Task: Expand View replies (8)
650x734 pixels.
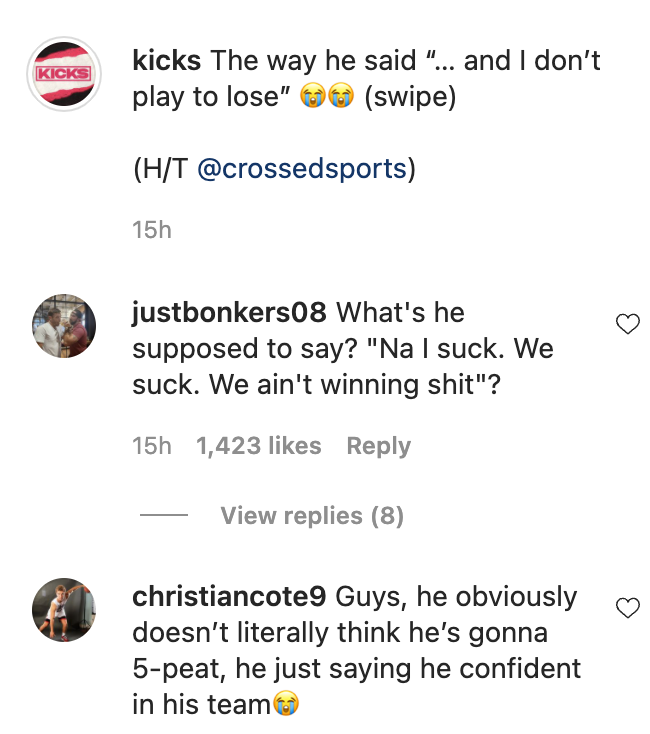Action: tap(312, 516)
